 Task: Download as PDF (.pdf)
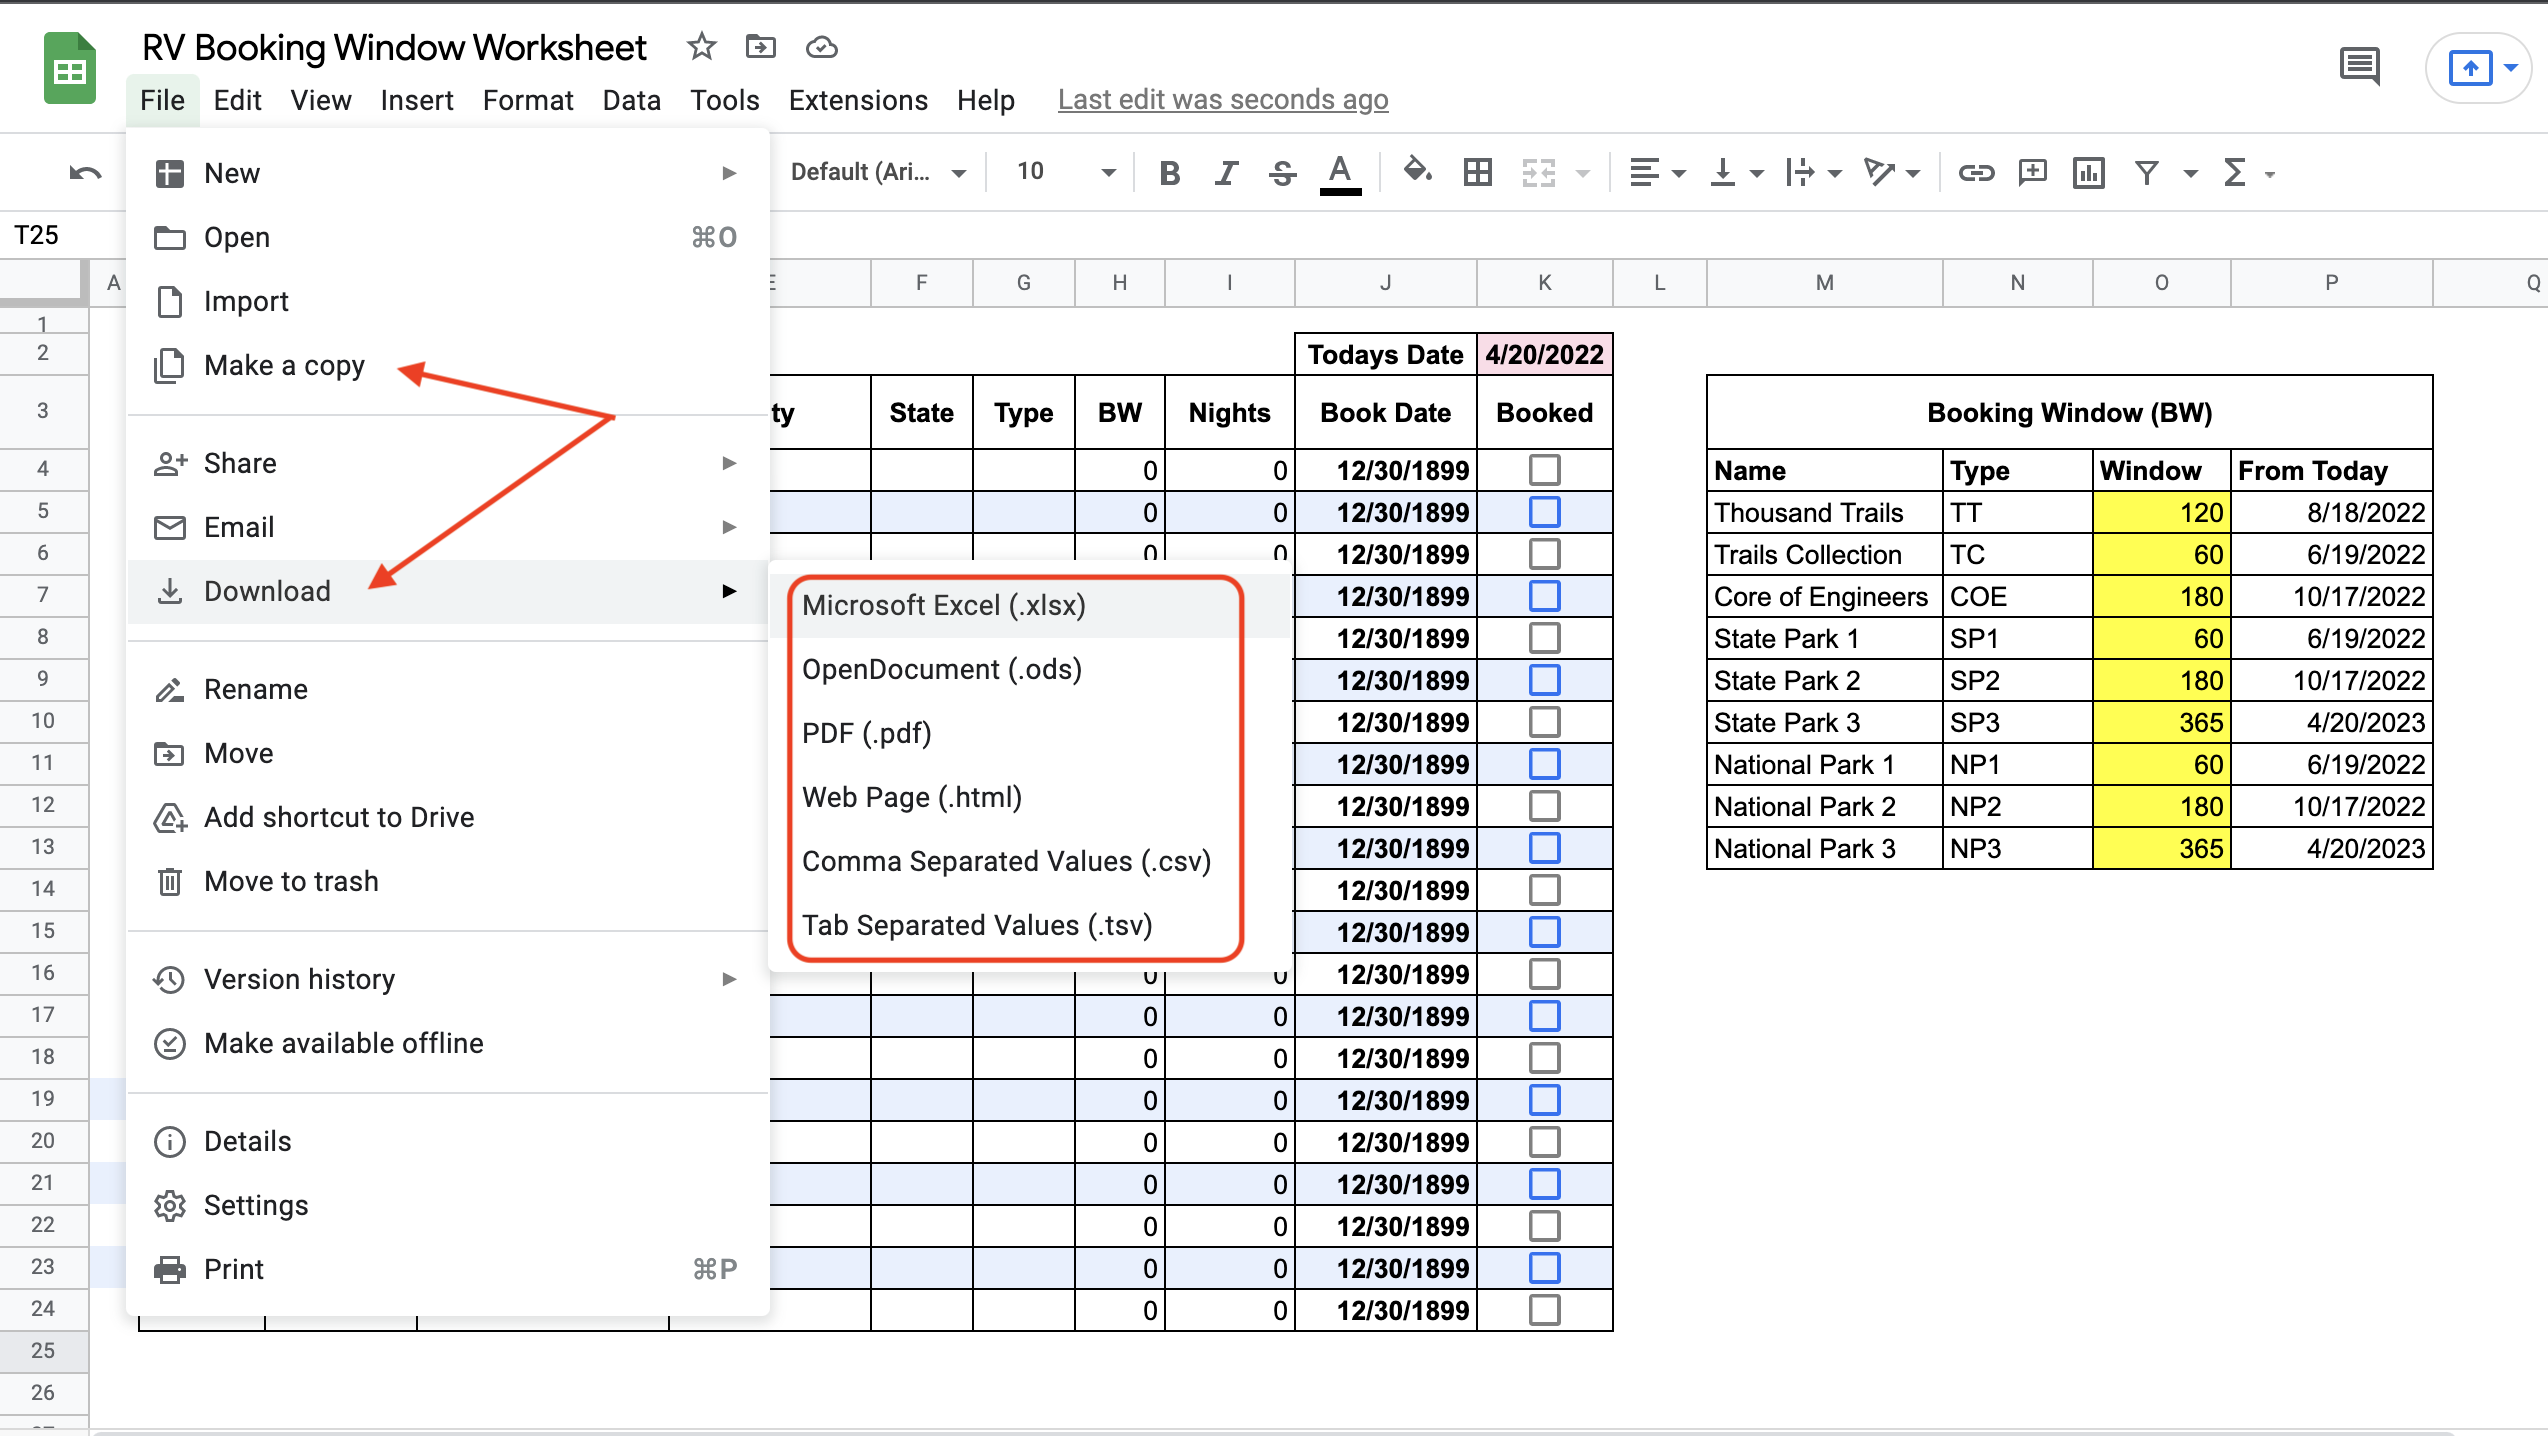click(x=1028, y=733)
